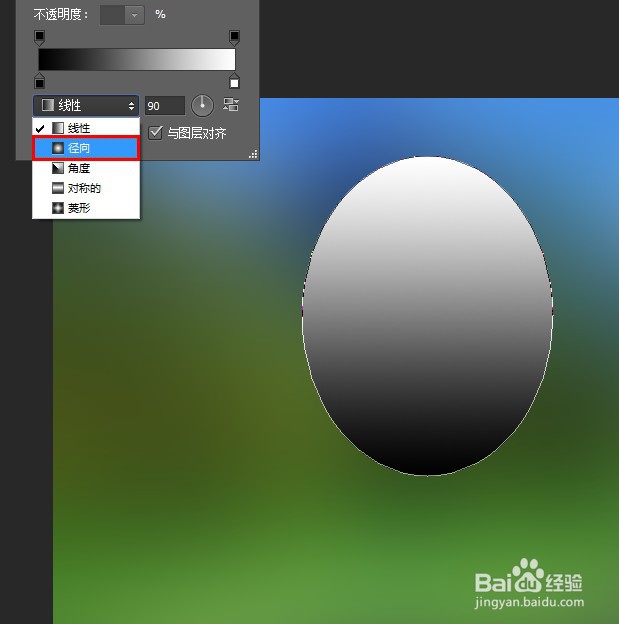Select the bottom-left black color stop
The image size is (619, 624).
tap(39, 81)
